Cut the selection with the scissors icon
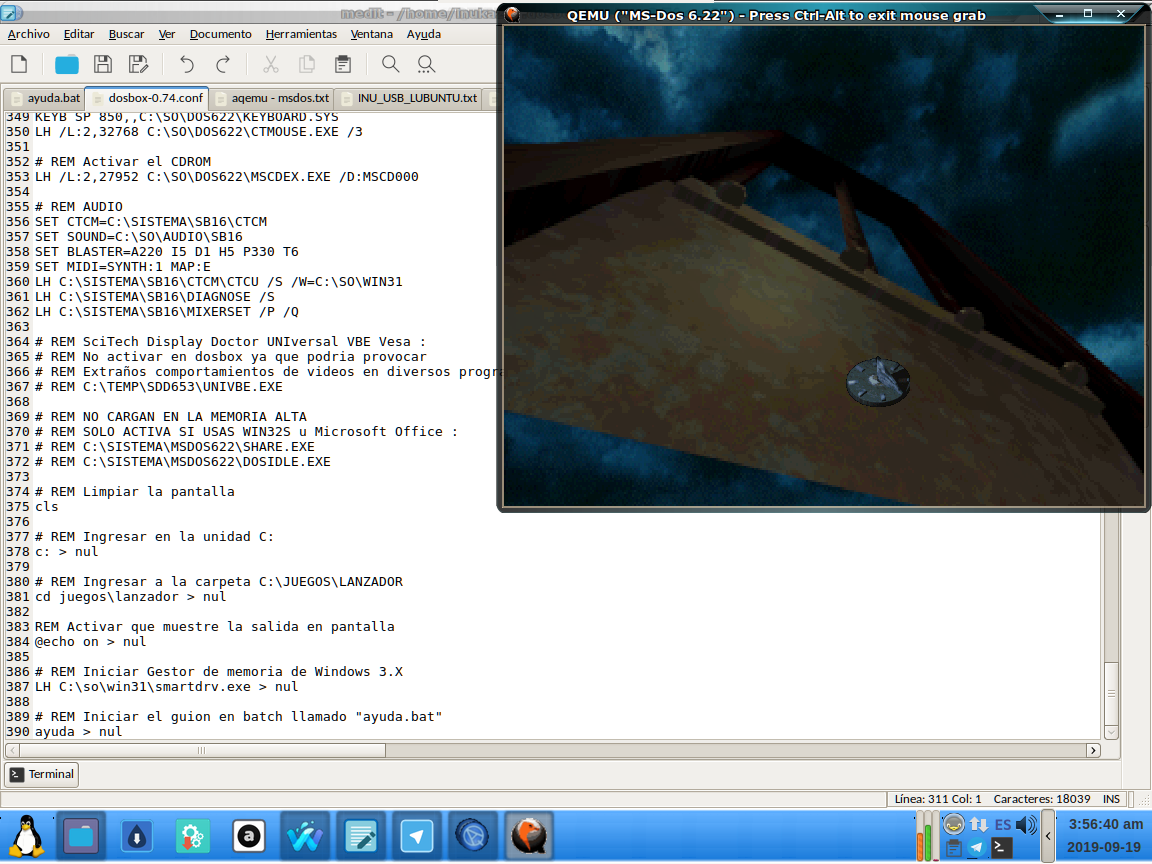The width and height of the screenshot is (1152, 864). (271, 65)
